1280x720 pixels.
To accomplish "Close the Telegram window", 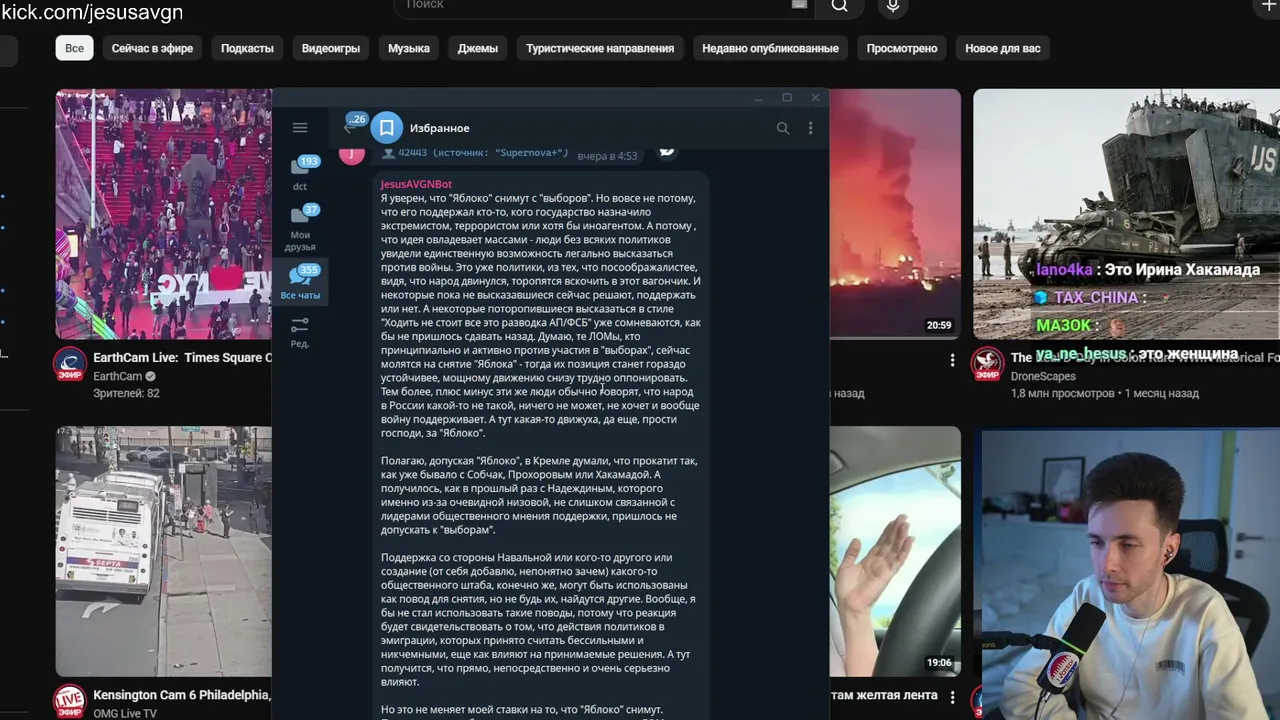I will 815,98.
